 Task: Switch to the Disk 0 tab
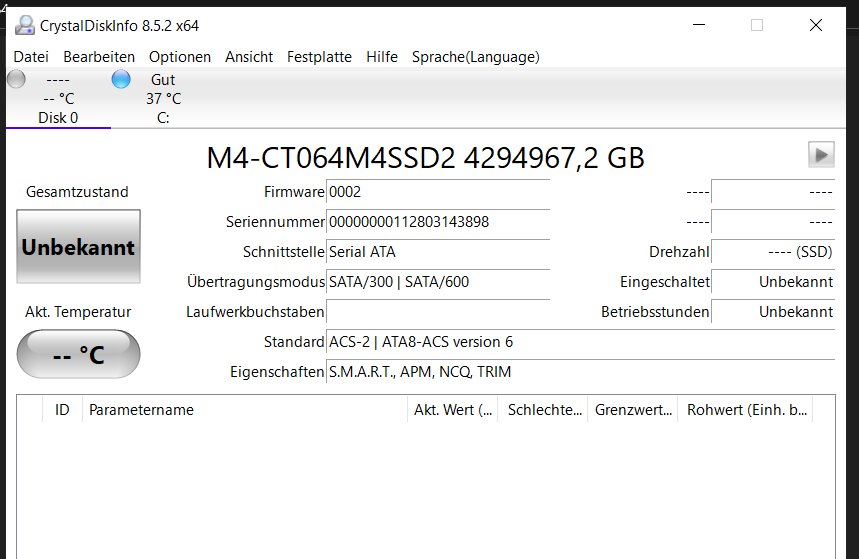coord(58,99)
